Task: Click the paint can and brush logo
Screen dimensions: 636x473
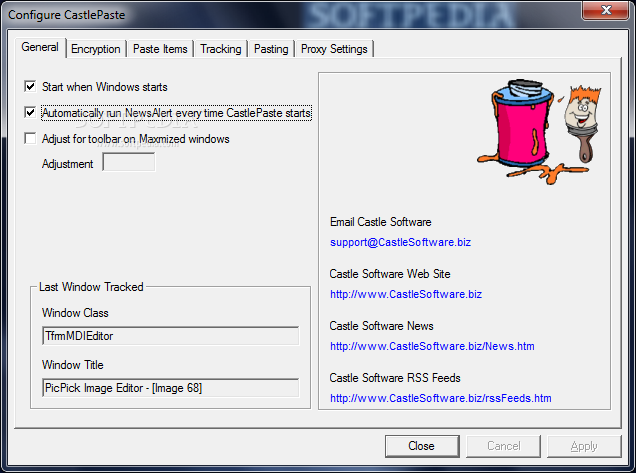Action: pyautogui.click(x=539, y=131)
